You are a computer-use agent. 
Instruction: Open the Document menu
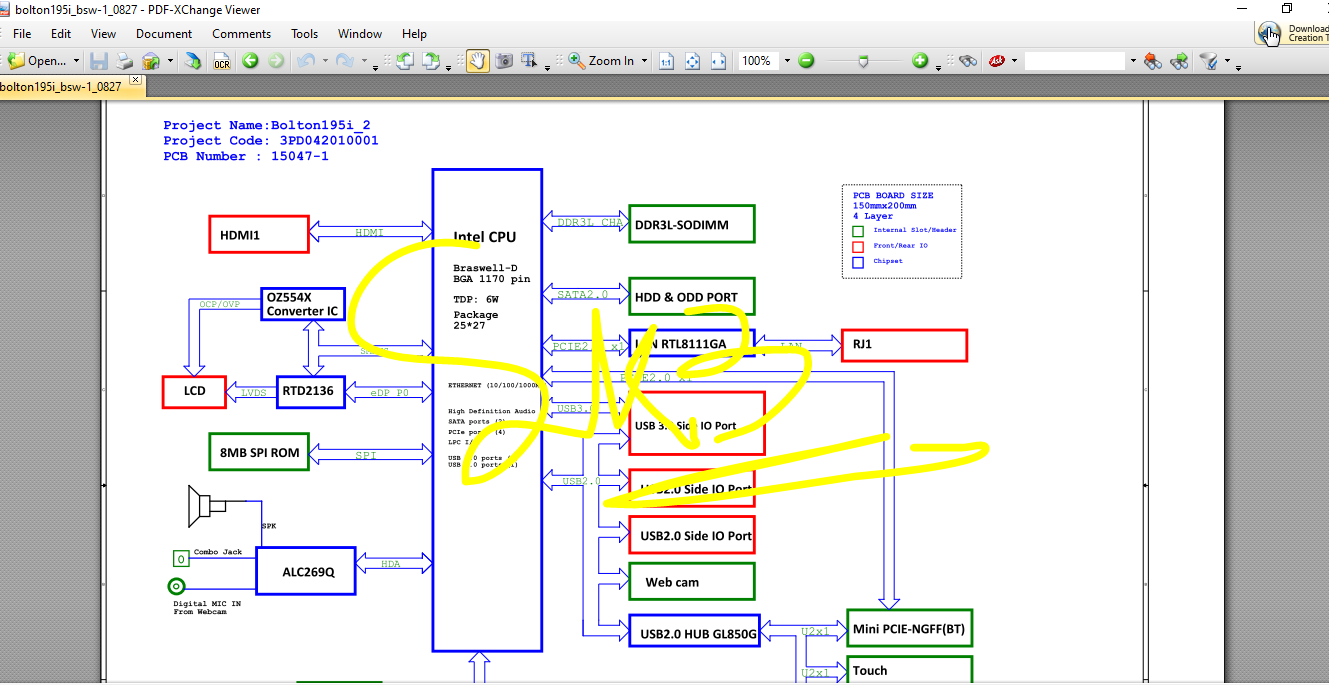[164, 33]
